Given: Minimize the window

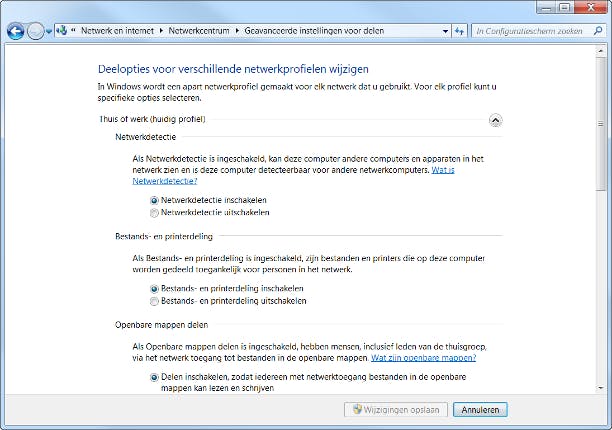Looking at the screenshot, I should click(x=546, y=7).
